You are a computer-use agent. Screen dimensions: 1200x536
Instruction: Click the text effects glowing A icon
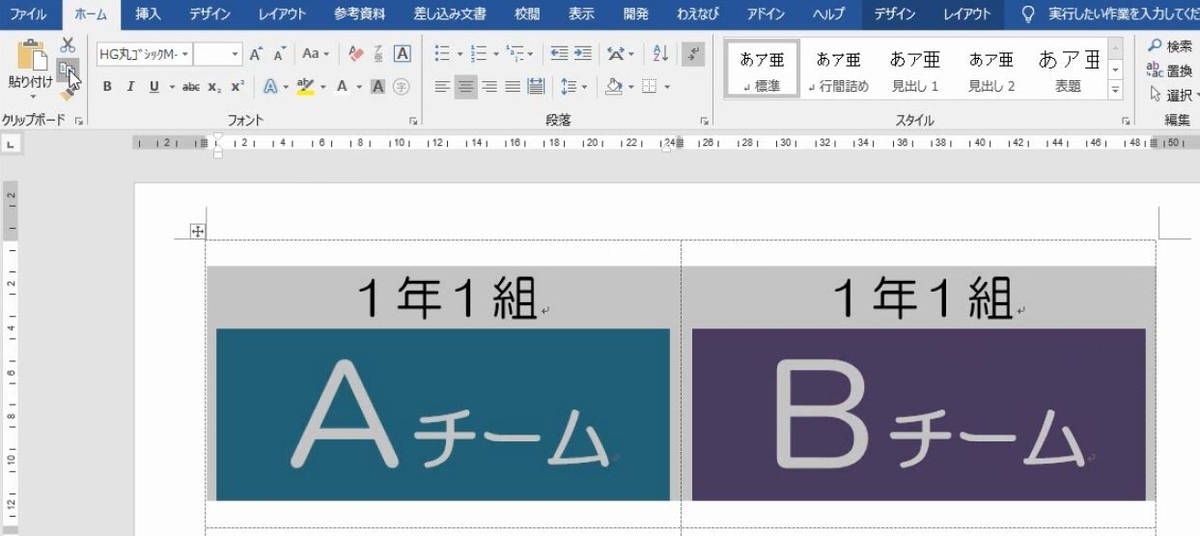(270, 87)
